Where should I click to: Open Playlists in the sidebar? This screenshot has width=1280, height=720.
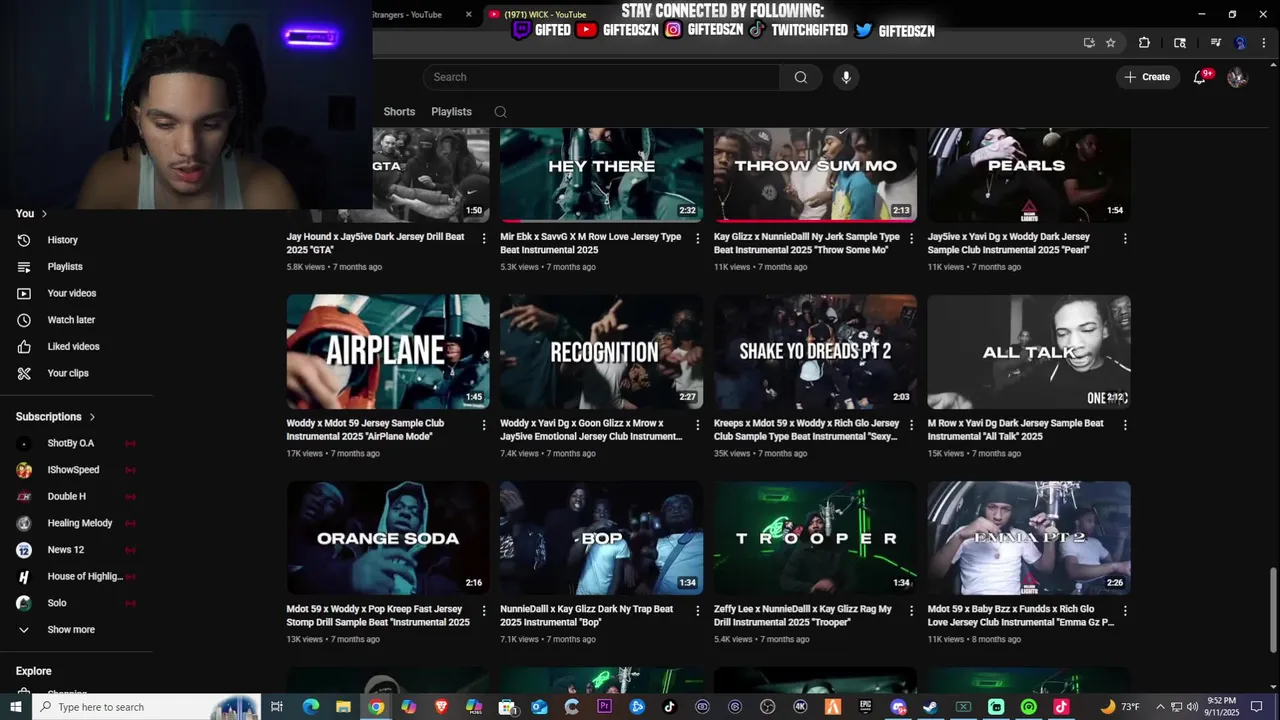tap(65, 267)
